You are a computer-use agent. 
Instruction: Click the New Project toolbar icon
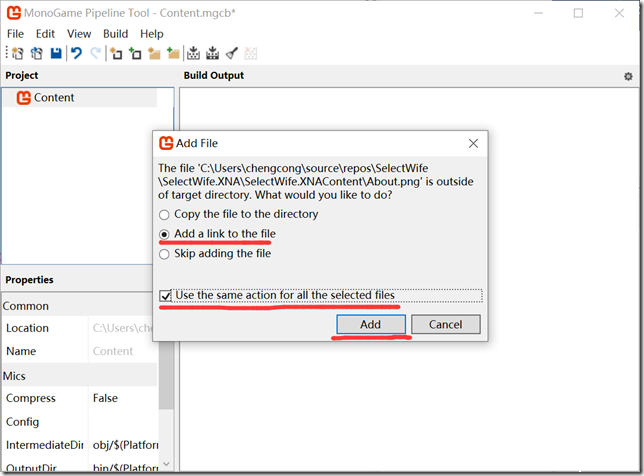(17, 53)
